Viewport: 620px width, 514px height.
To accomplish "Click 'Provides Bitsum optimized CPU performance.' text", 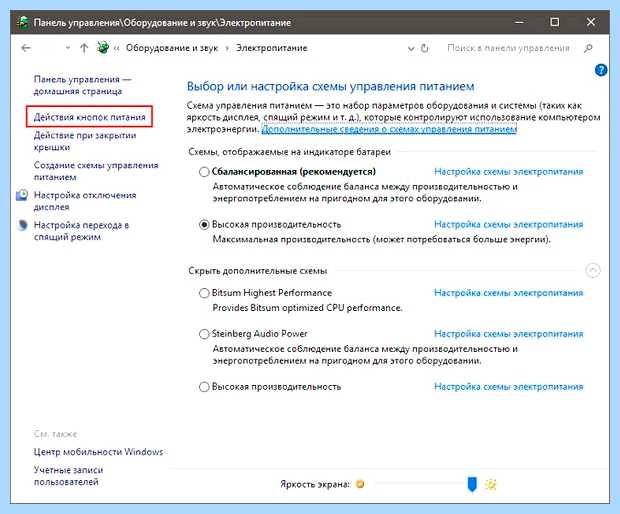I will (307, 308).
